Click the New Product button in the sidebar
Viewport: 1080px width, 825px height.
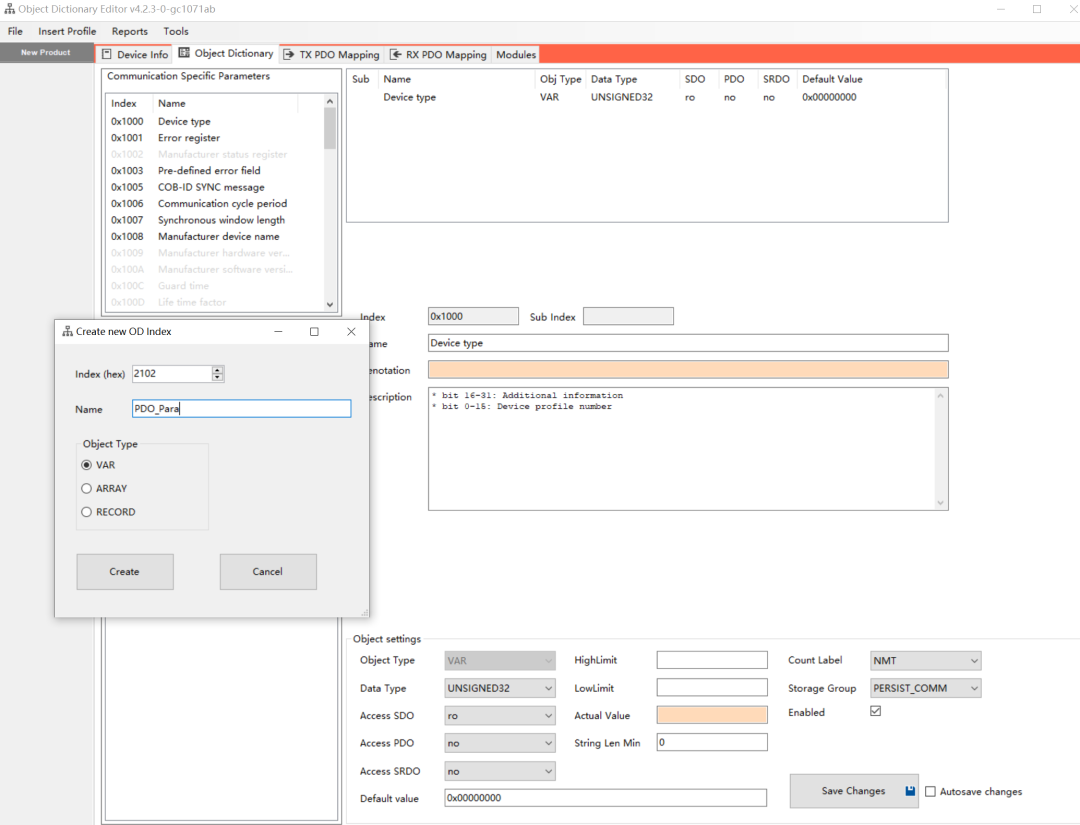pyautogui.click(x=46, y=52)
